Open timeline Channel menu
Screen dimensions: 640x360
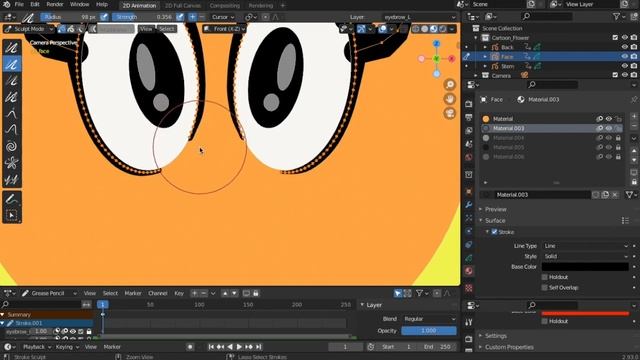[x=158, y=293]
